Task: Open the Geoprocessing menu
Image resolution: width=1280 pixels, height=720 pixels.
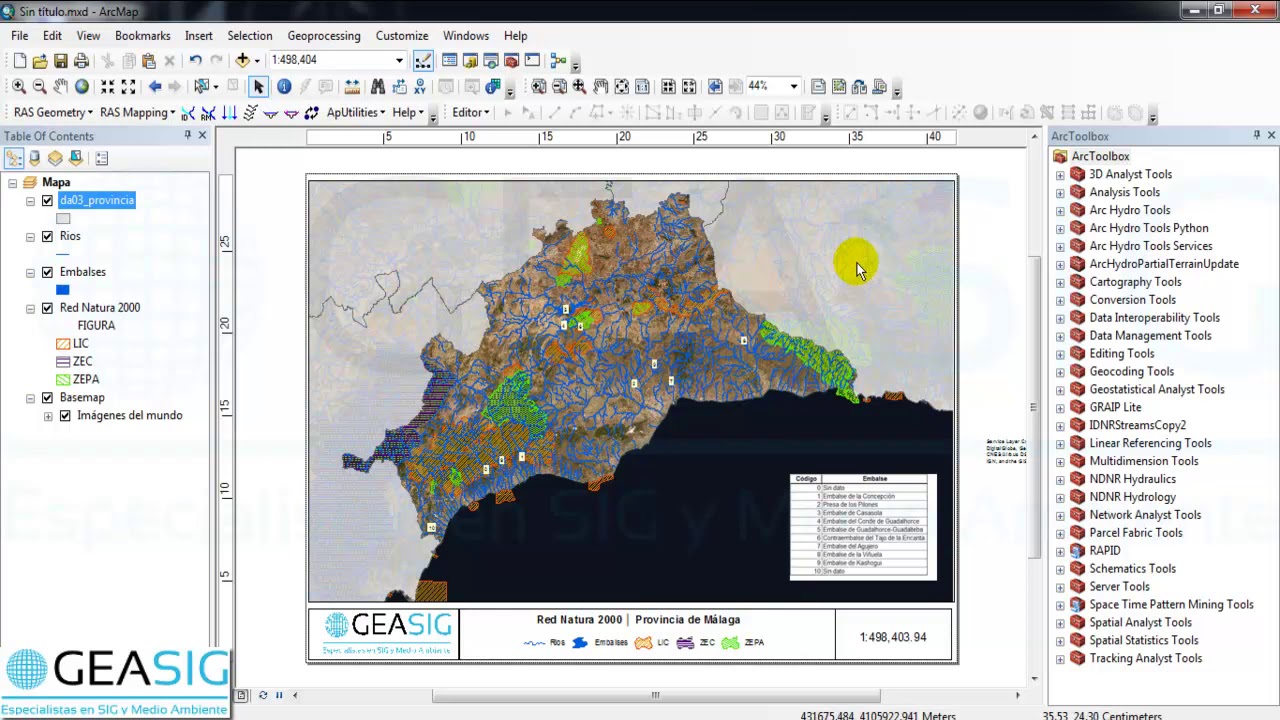Action: tap(323, 35)
